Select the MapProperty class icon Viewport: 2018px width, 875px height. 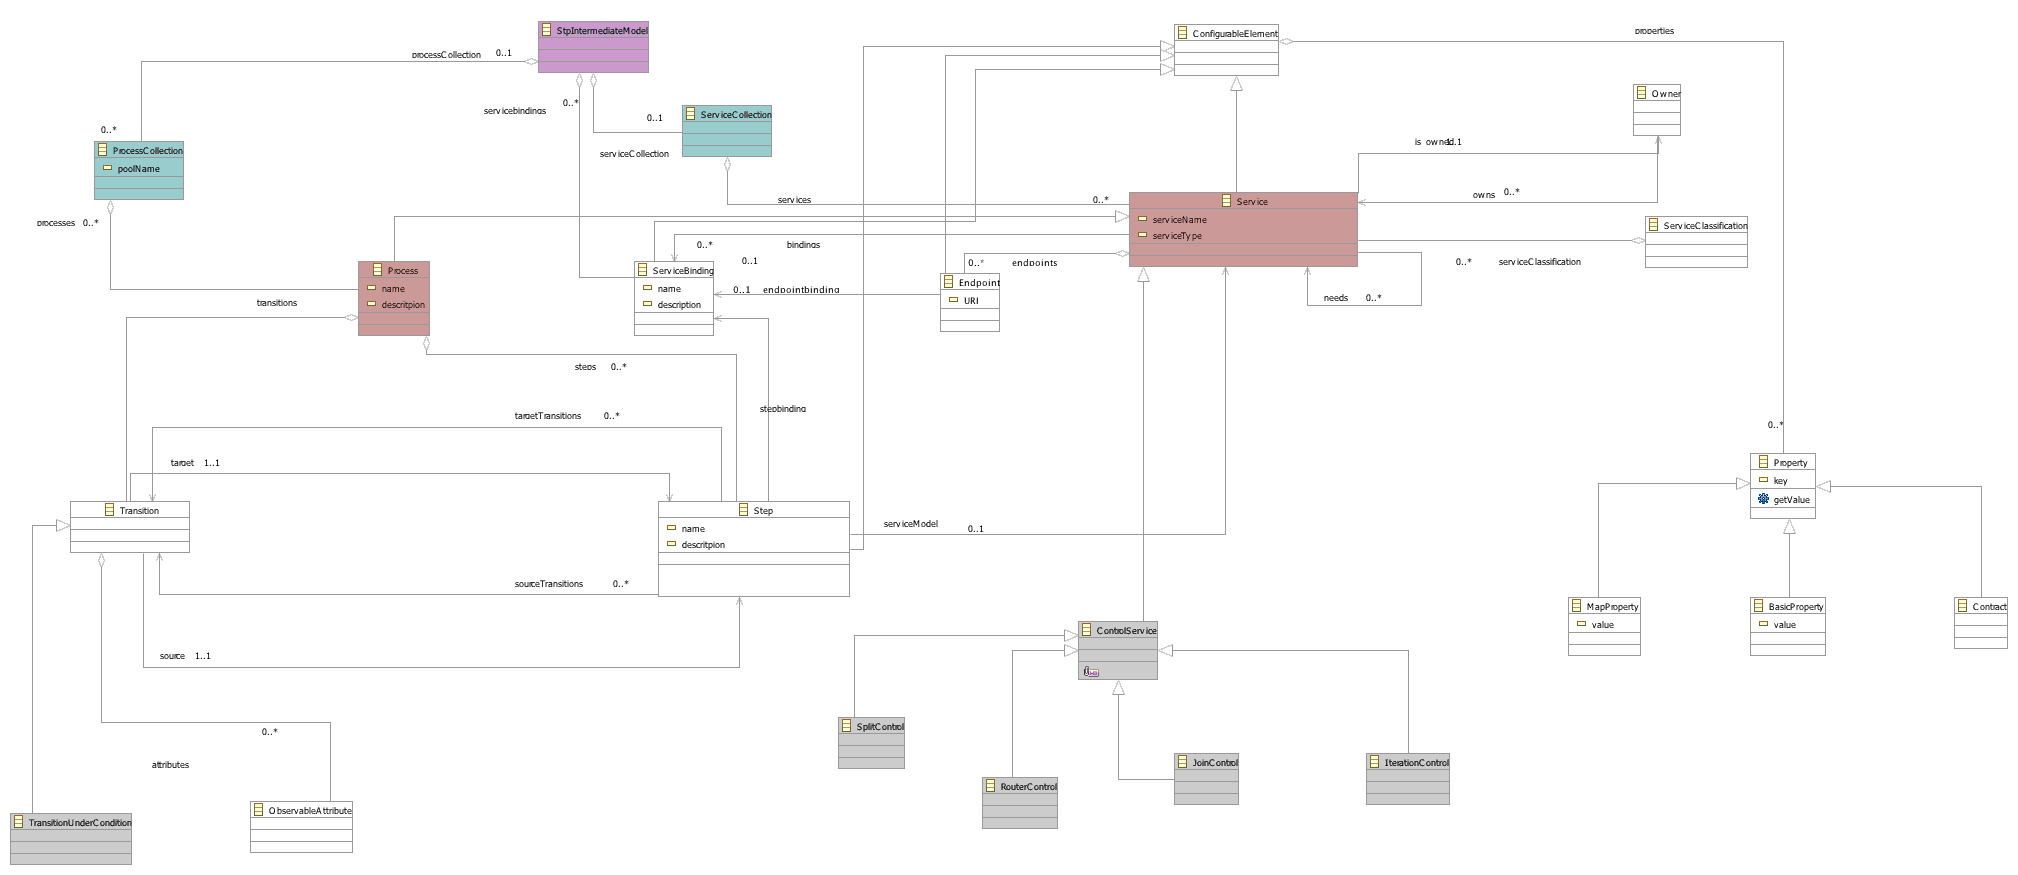pos(1577,606)
